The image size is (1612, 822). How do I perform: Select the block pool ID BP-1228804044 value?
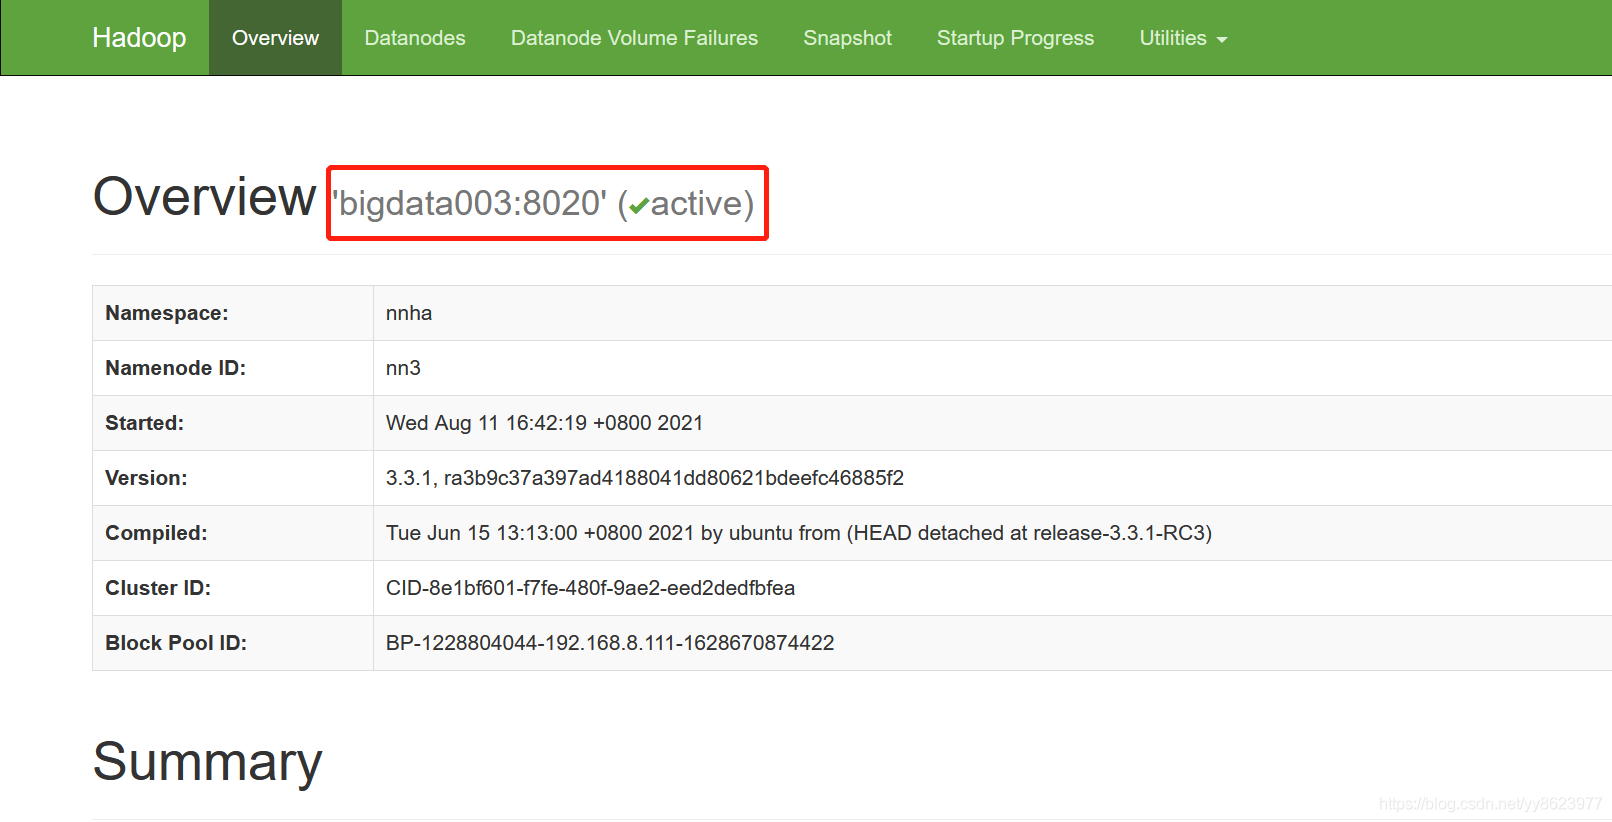(610, 643)
